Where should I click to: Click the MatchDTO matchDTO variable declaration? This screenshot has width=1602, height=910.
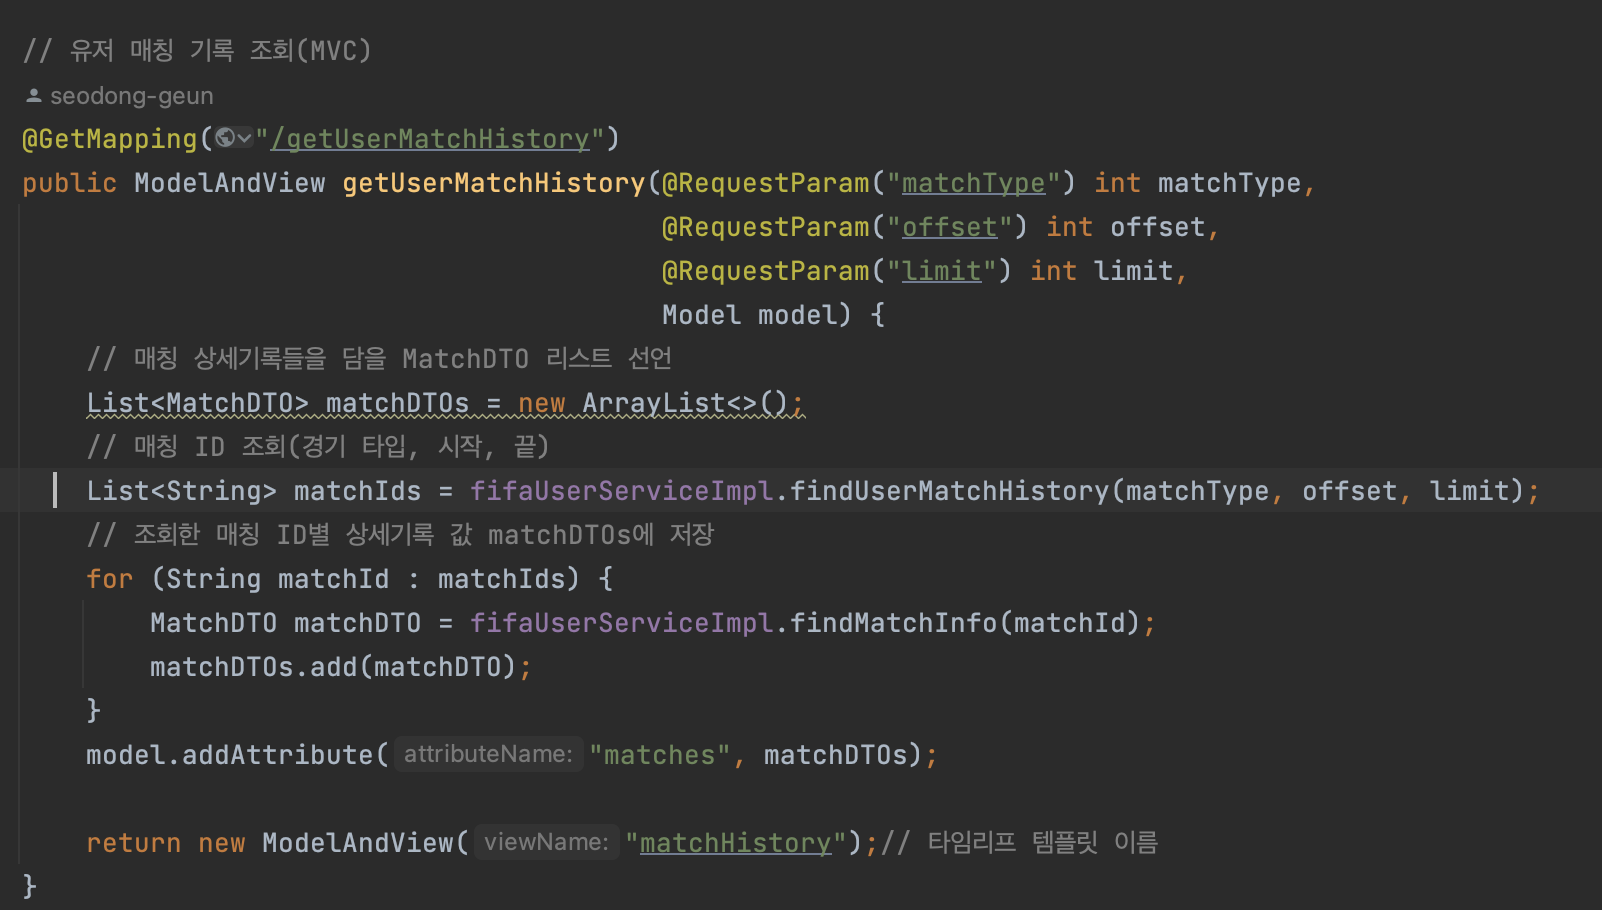(x=286, y=623)
